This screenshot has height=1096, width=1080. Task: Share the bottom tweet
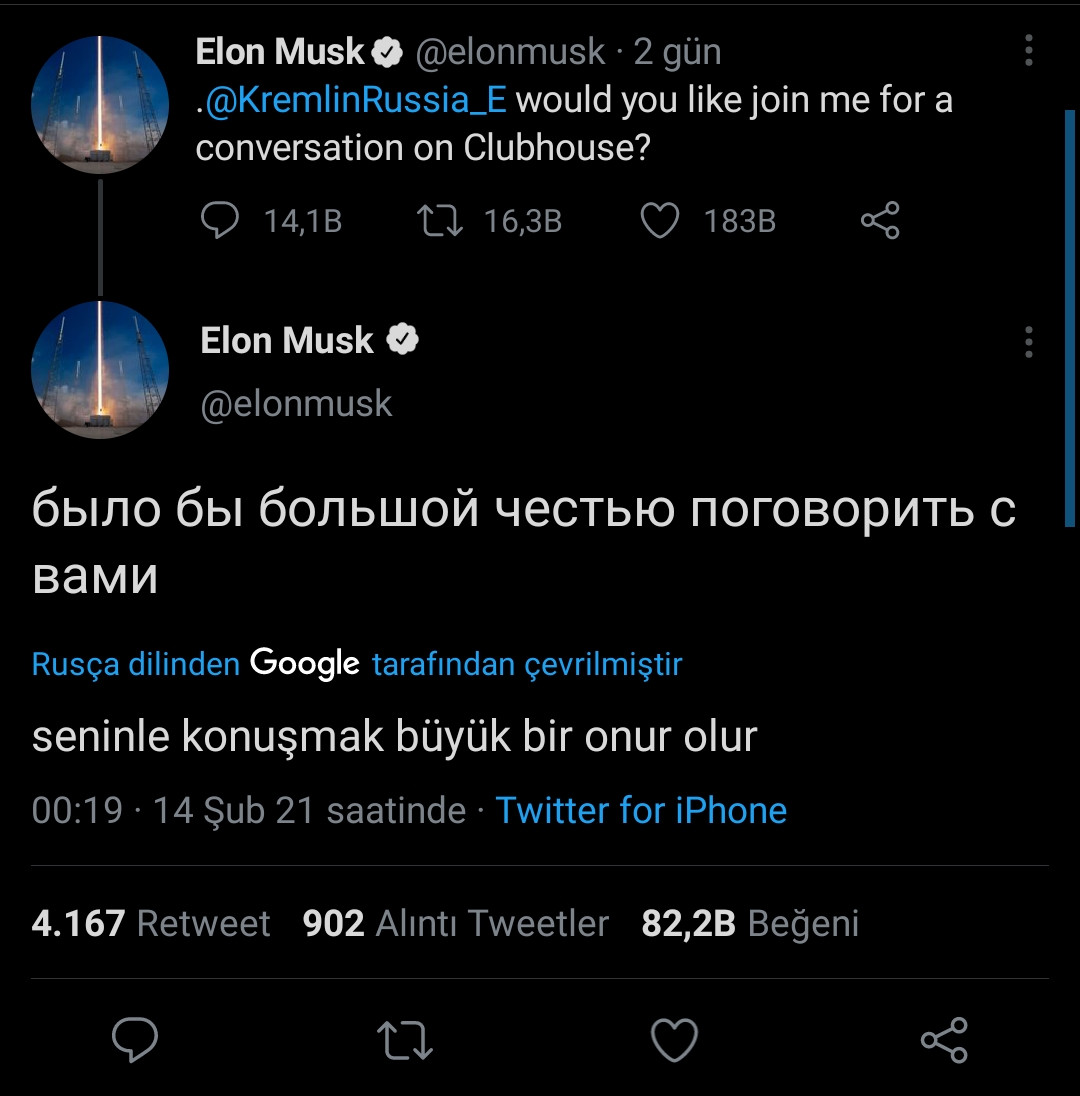click(x=944, y=1042)
